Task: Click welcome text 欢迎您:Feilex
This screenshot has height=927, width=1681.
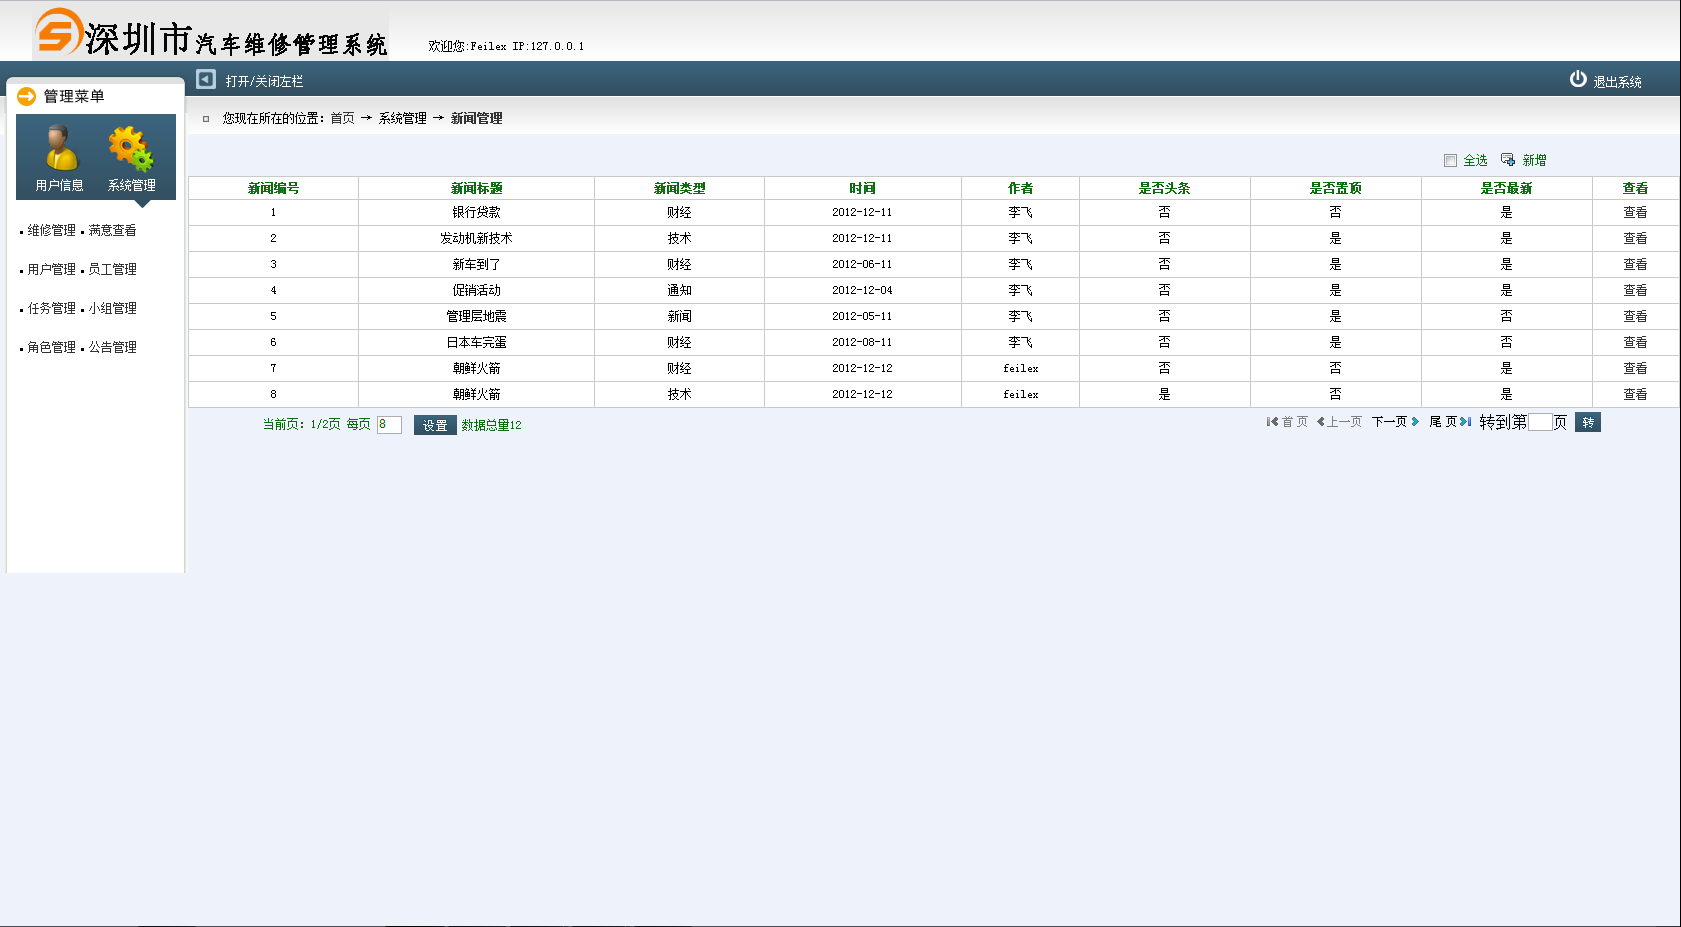Action: tap(468, 46)
